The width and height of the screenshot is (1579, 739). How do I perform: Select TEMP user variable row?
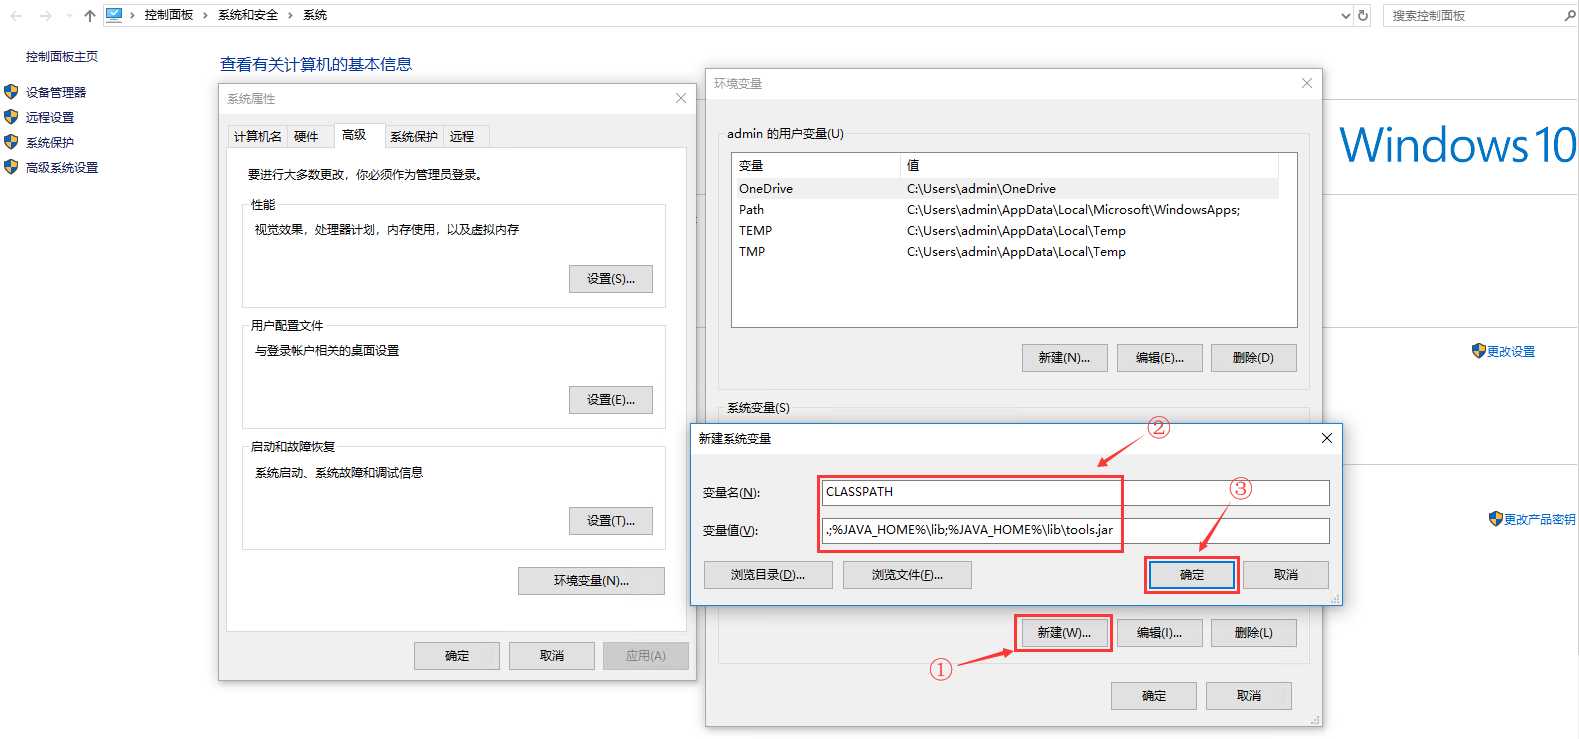(1006, 231)
